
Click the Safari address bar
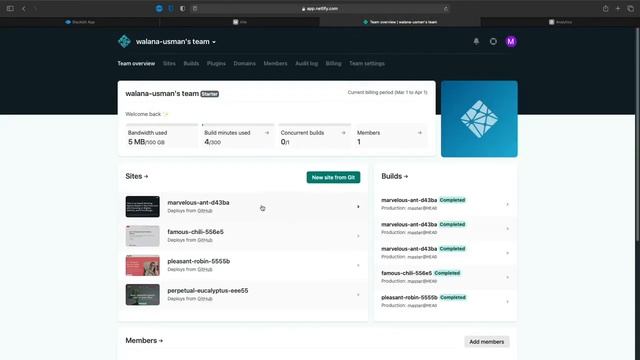(320, 8)
